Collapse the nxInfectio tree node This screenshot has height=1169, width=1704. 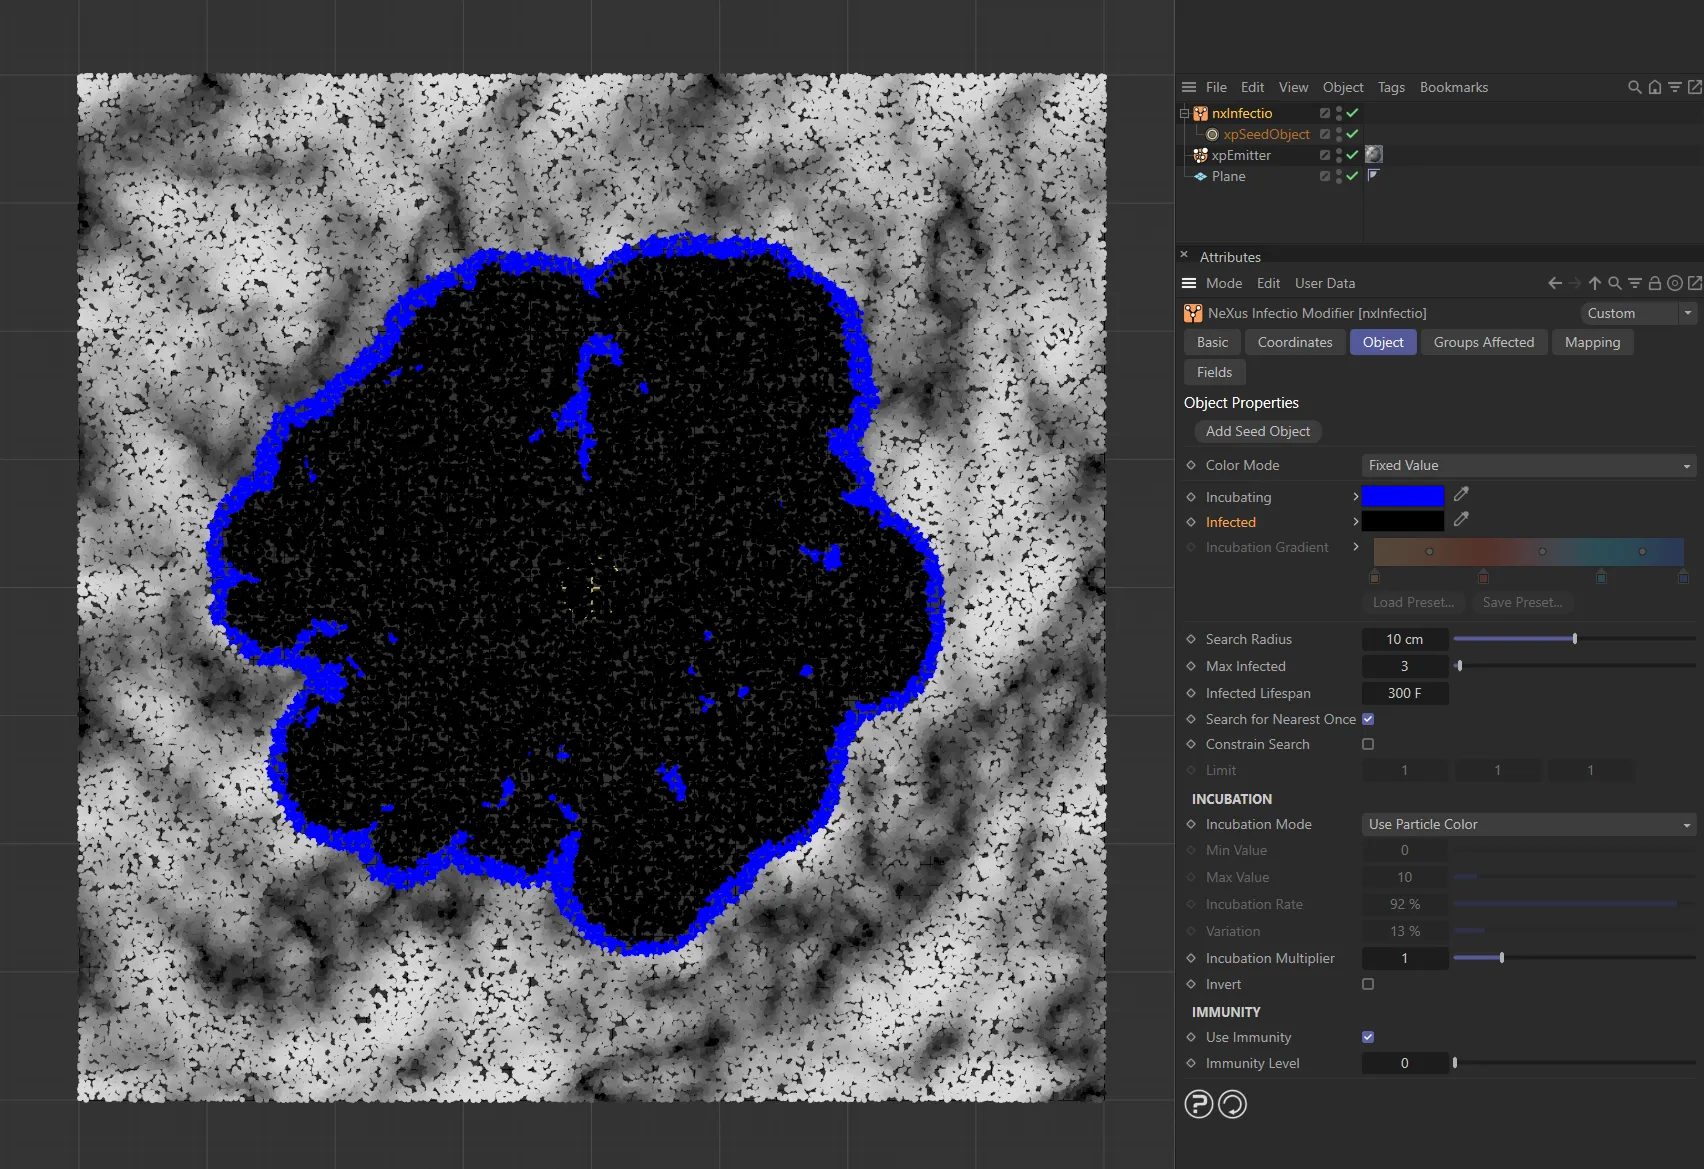pos(1185,114)
